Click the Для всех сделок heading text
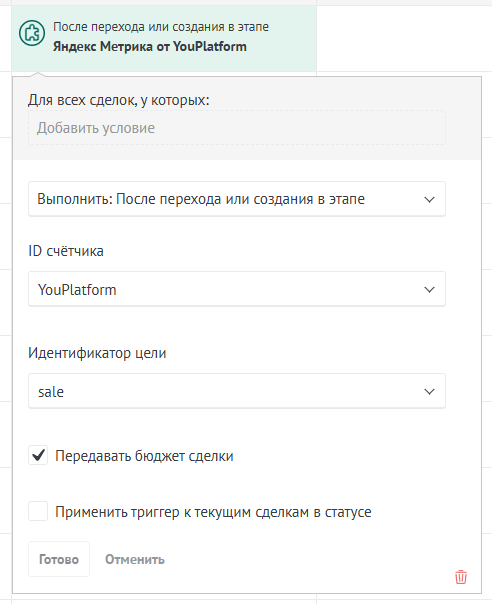Image resolution: width=492 pixels, height=604 pixels. coord(119,100)
